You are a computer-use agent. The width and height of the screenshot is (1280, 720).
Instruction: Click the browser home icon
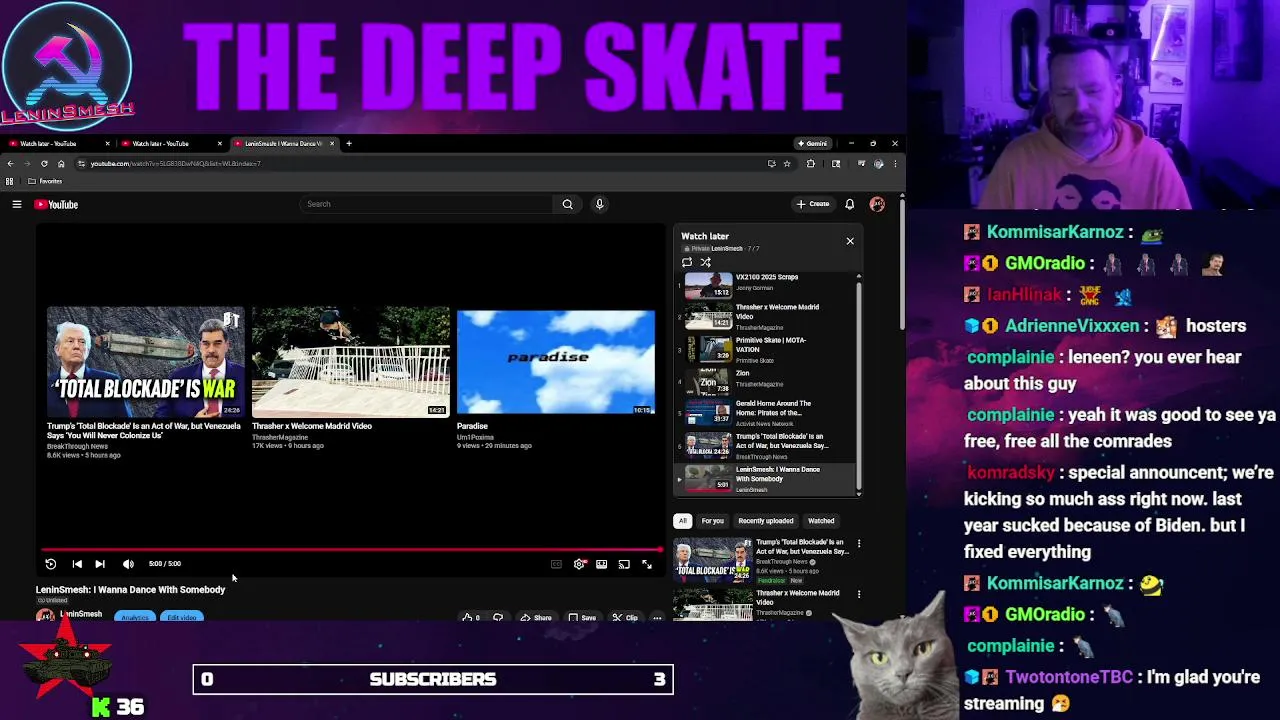pos(61,164)
